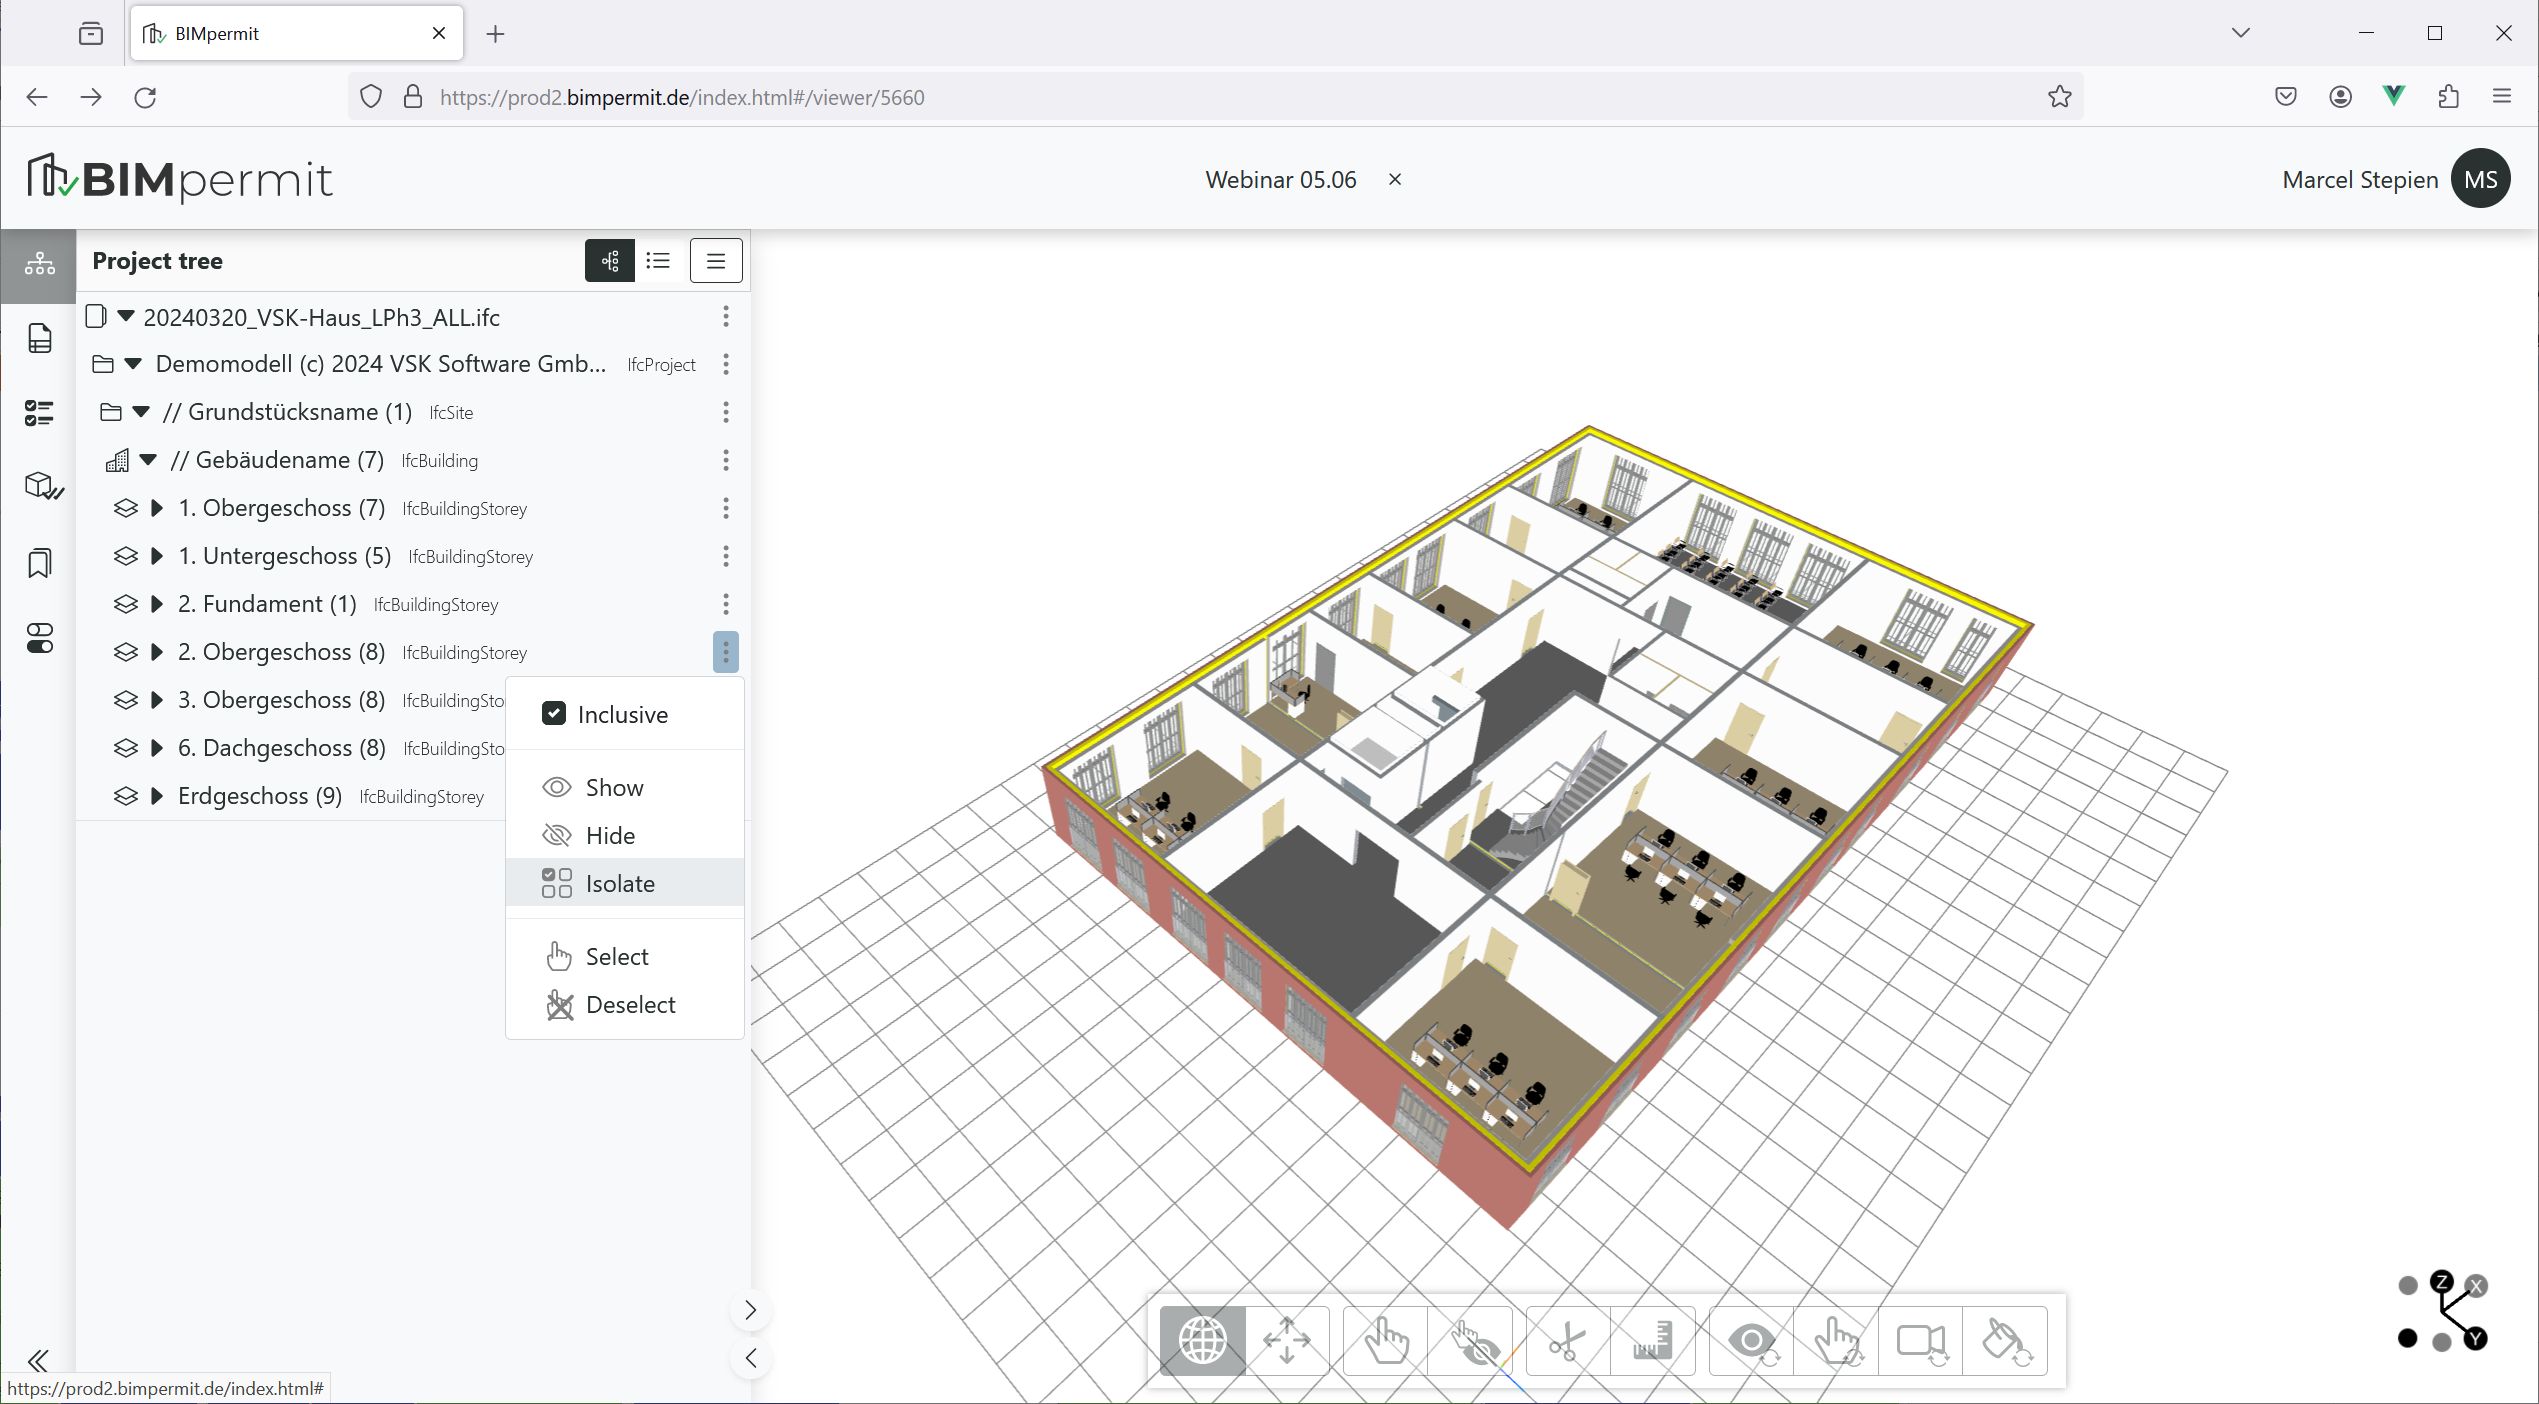This screenshot has height=1404, width=2539.
Task: Tick the checkbox beside the IFC file
Action: point(96,317)
